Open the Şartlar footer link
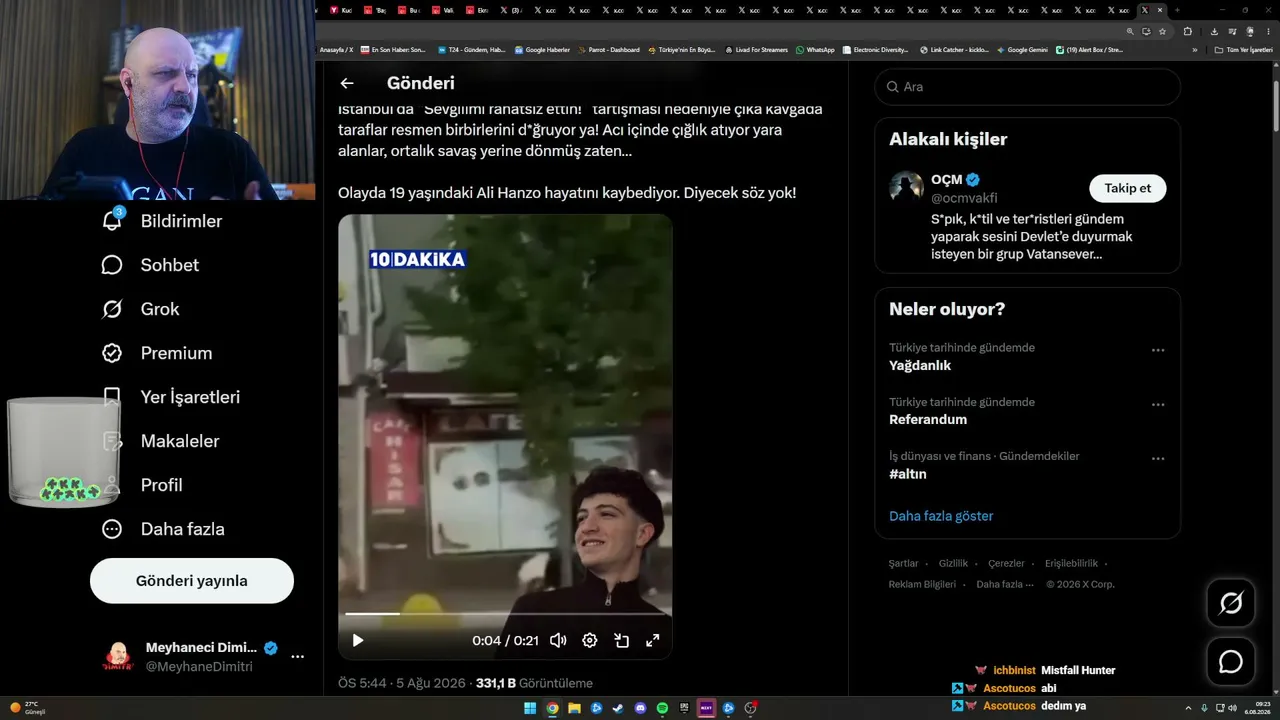 [903, 563]
